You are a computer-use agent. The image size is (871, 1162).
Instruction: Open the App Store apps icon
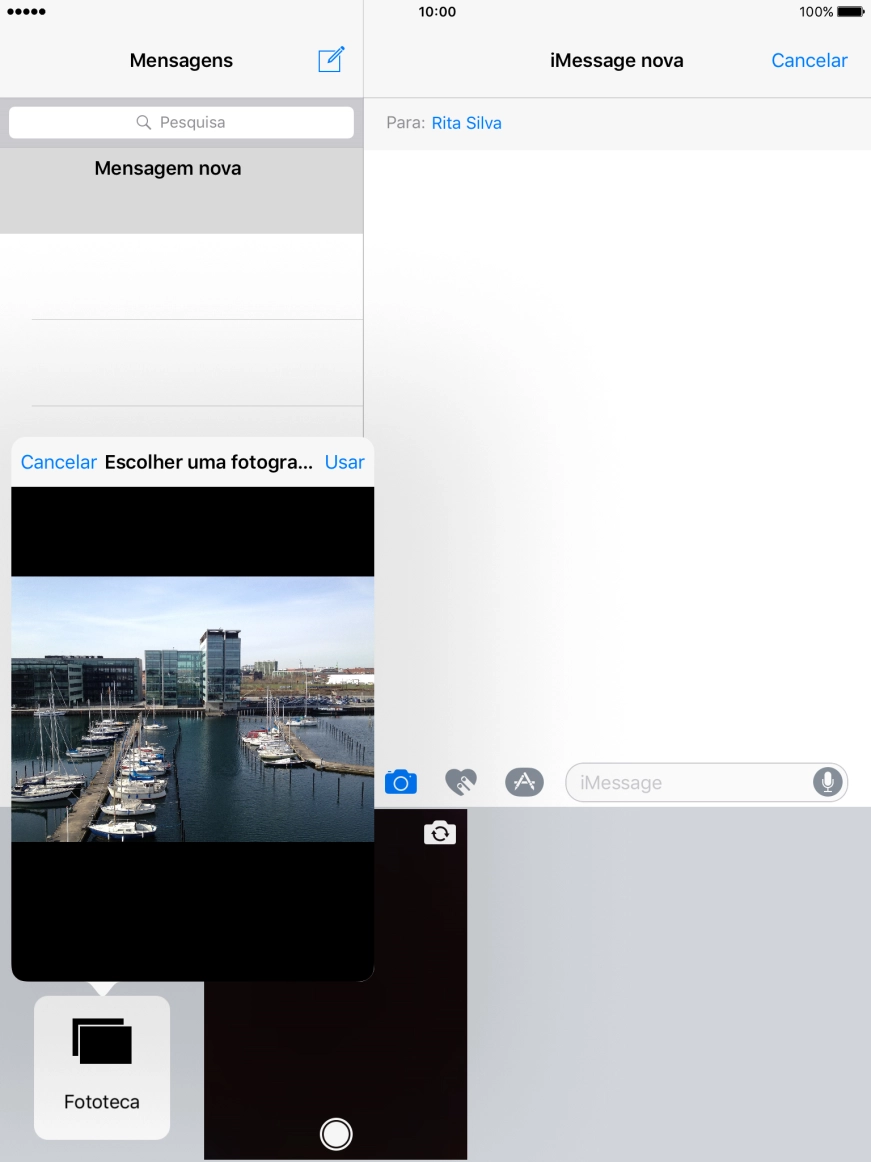(524, 782)
